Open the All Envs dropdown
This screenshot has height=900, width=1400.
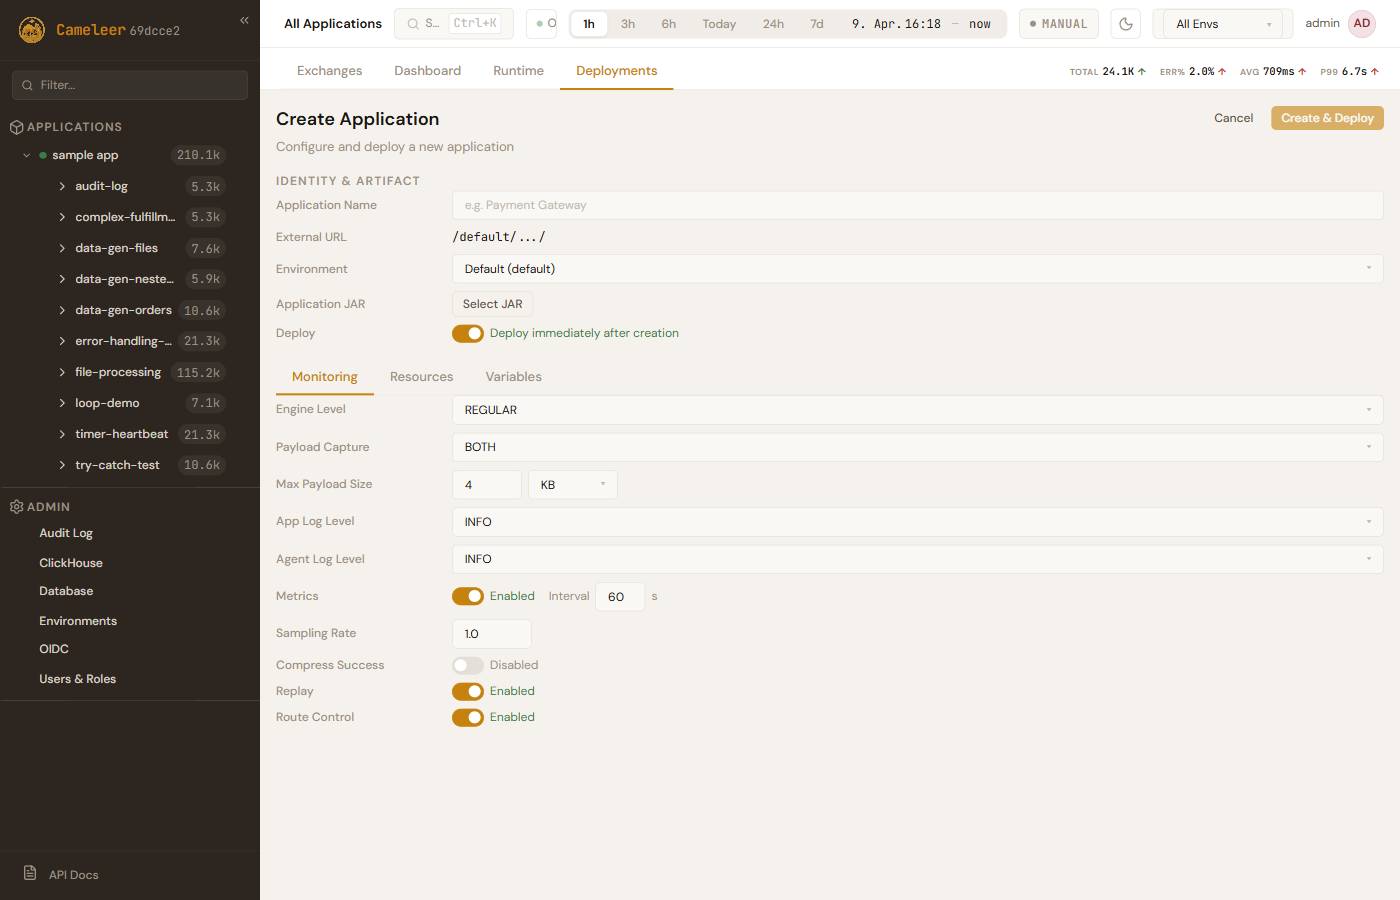pos(1222,24)
